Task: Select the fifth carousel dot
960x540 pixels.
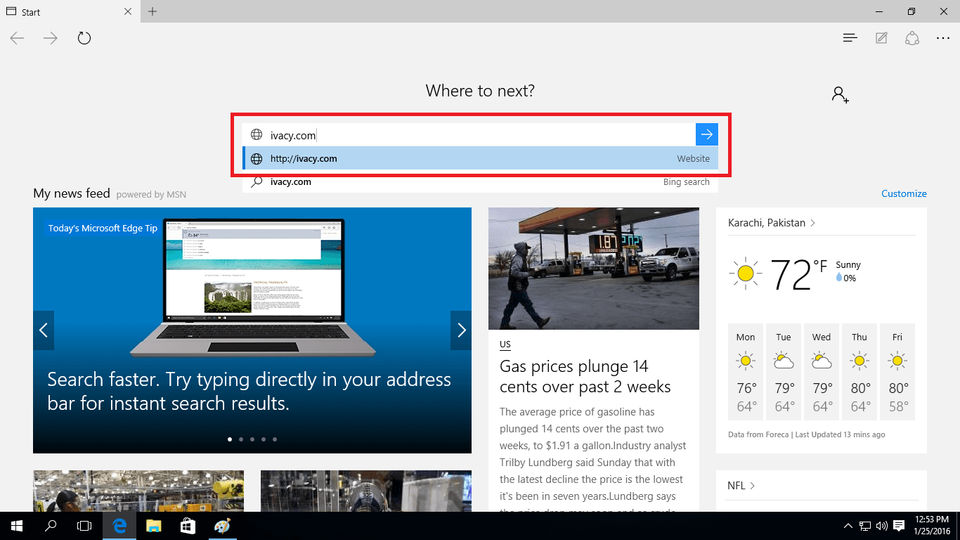Action: coord(275,439)
